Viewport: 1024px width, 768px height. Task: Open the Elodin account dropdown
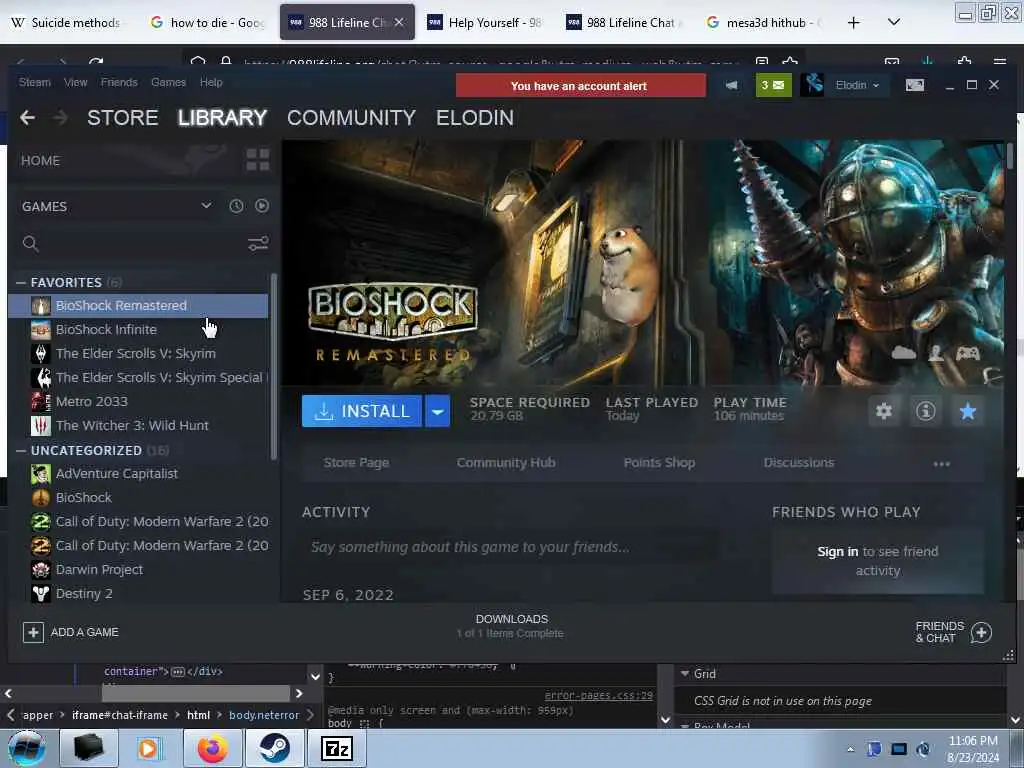pyautogui.click(x=857, y=85)
